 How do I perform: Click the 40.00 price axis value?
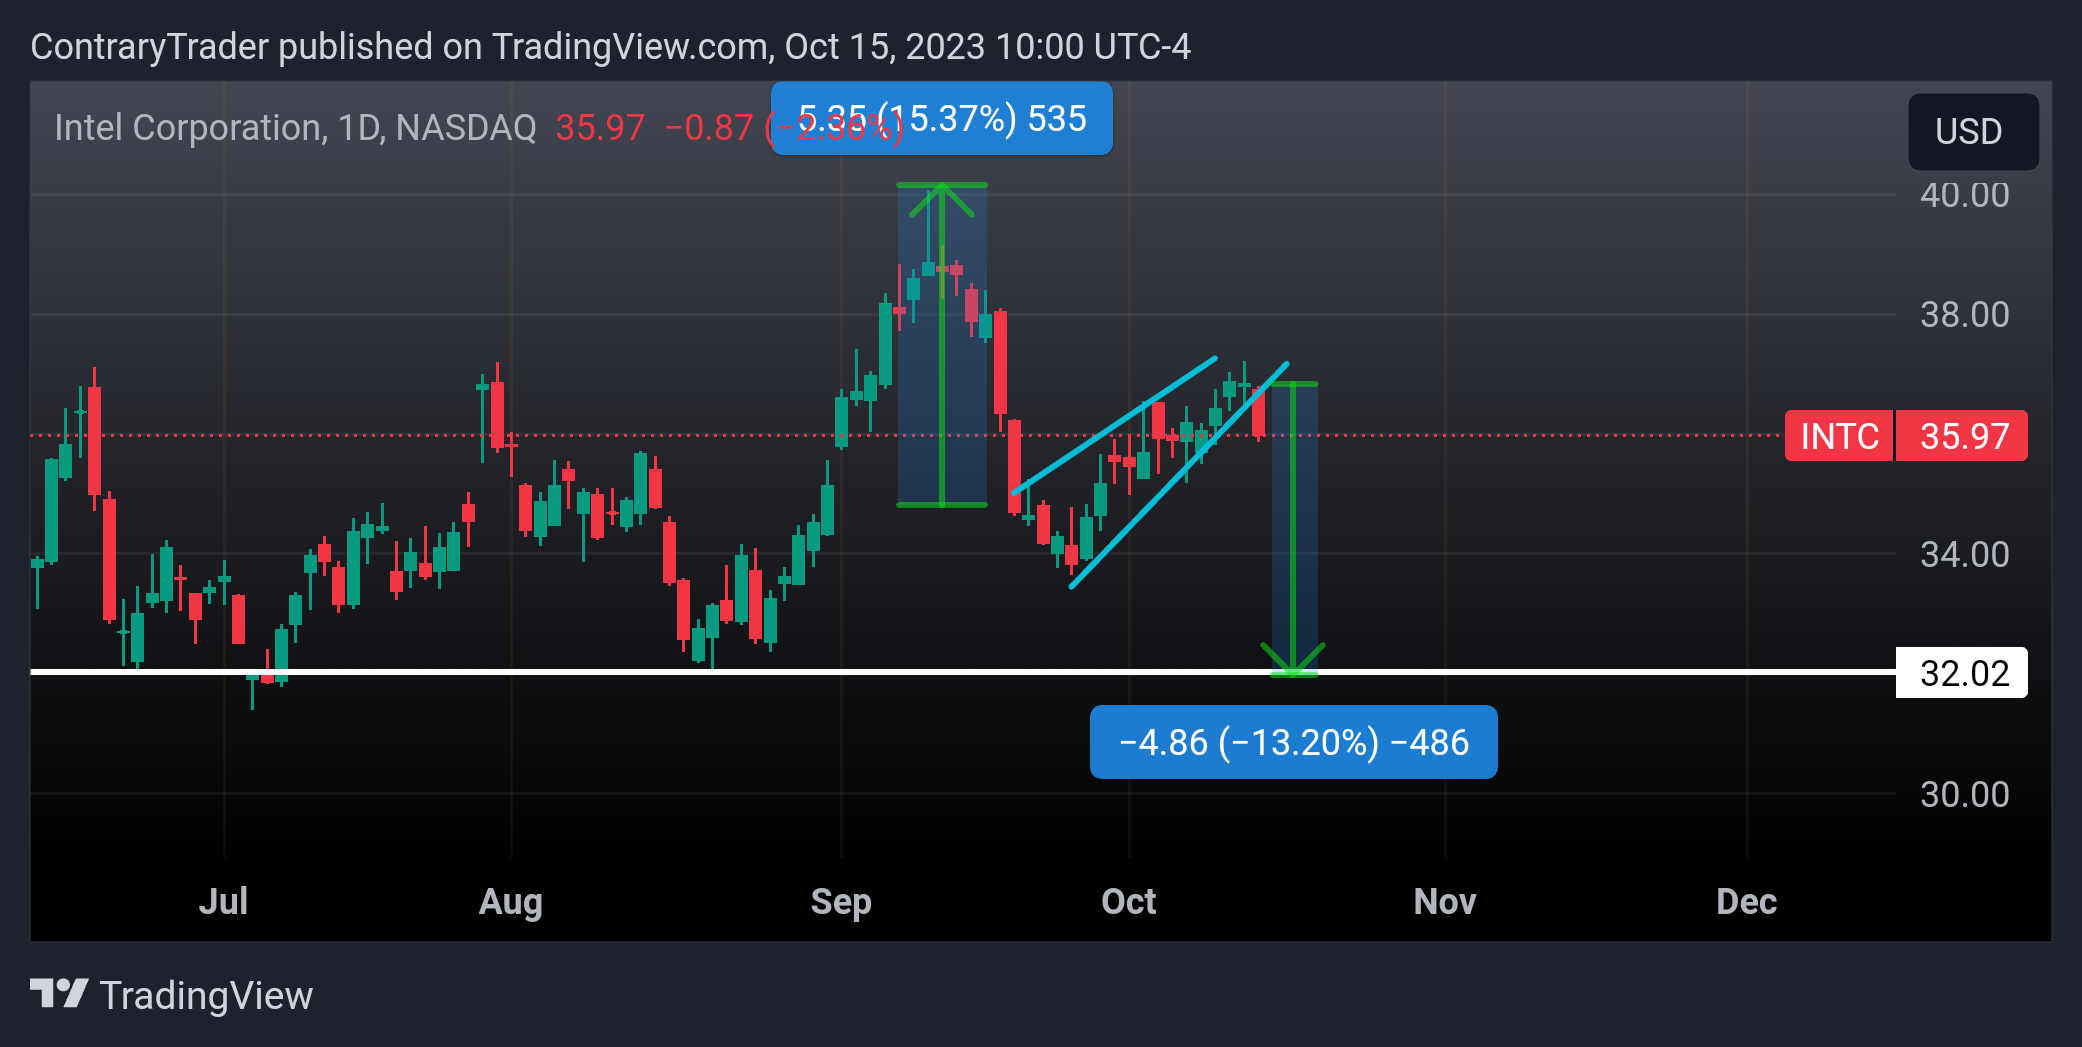1964,195
